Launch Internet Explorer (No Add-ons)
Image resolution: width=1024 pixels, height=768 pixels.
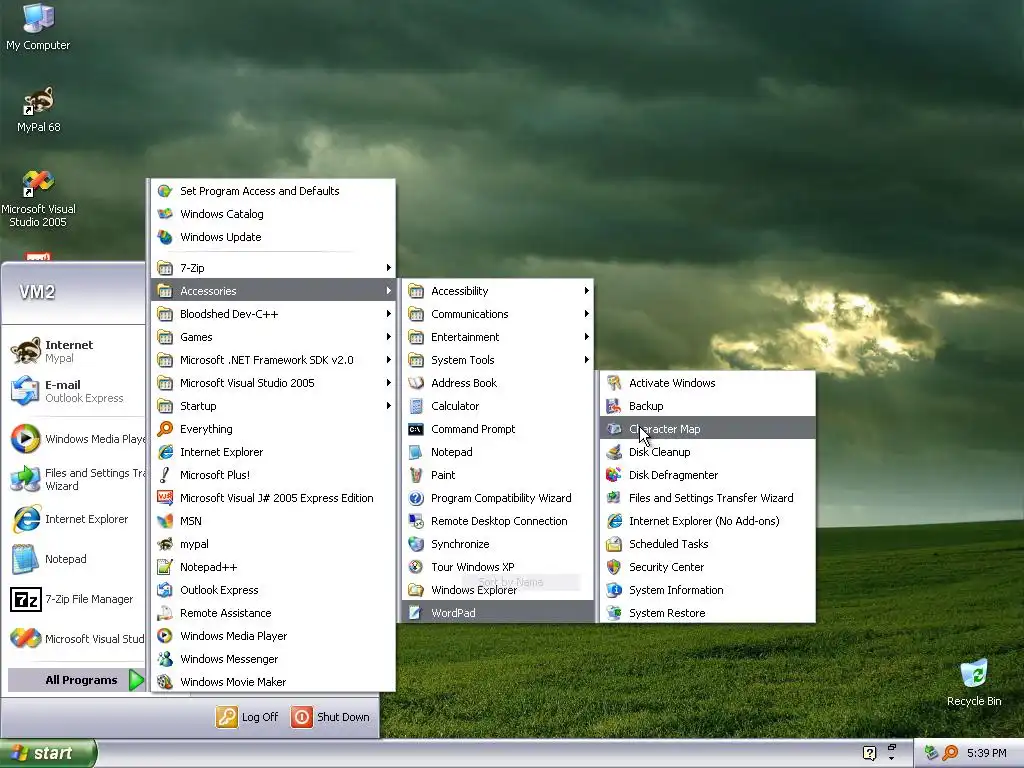tap(707, 521)
